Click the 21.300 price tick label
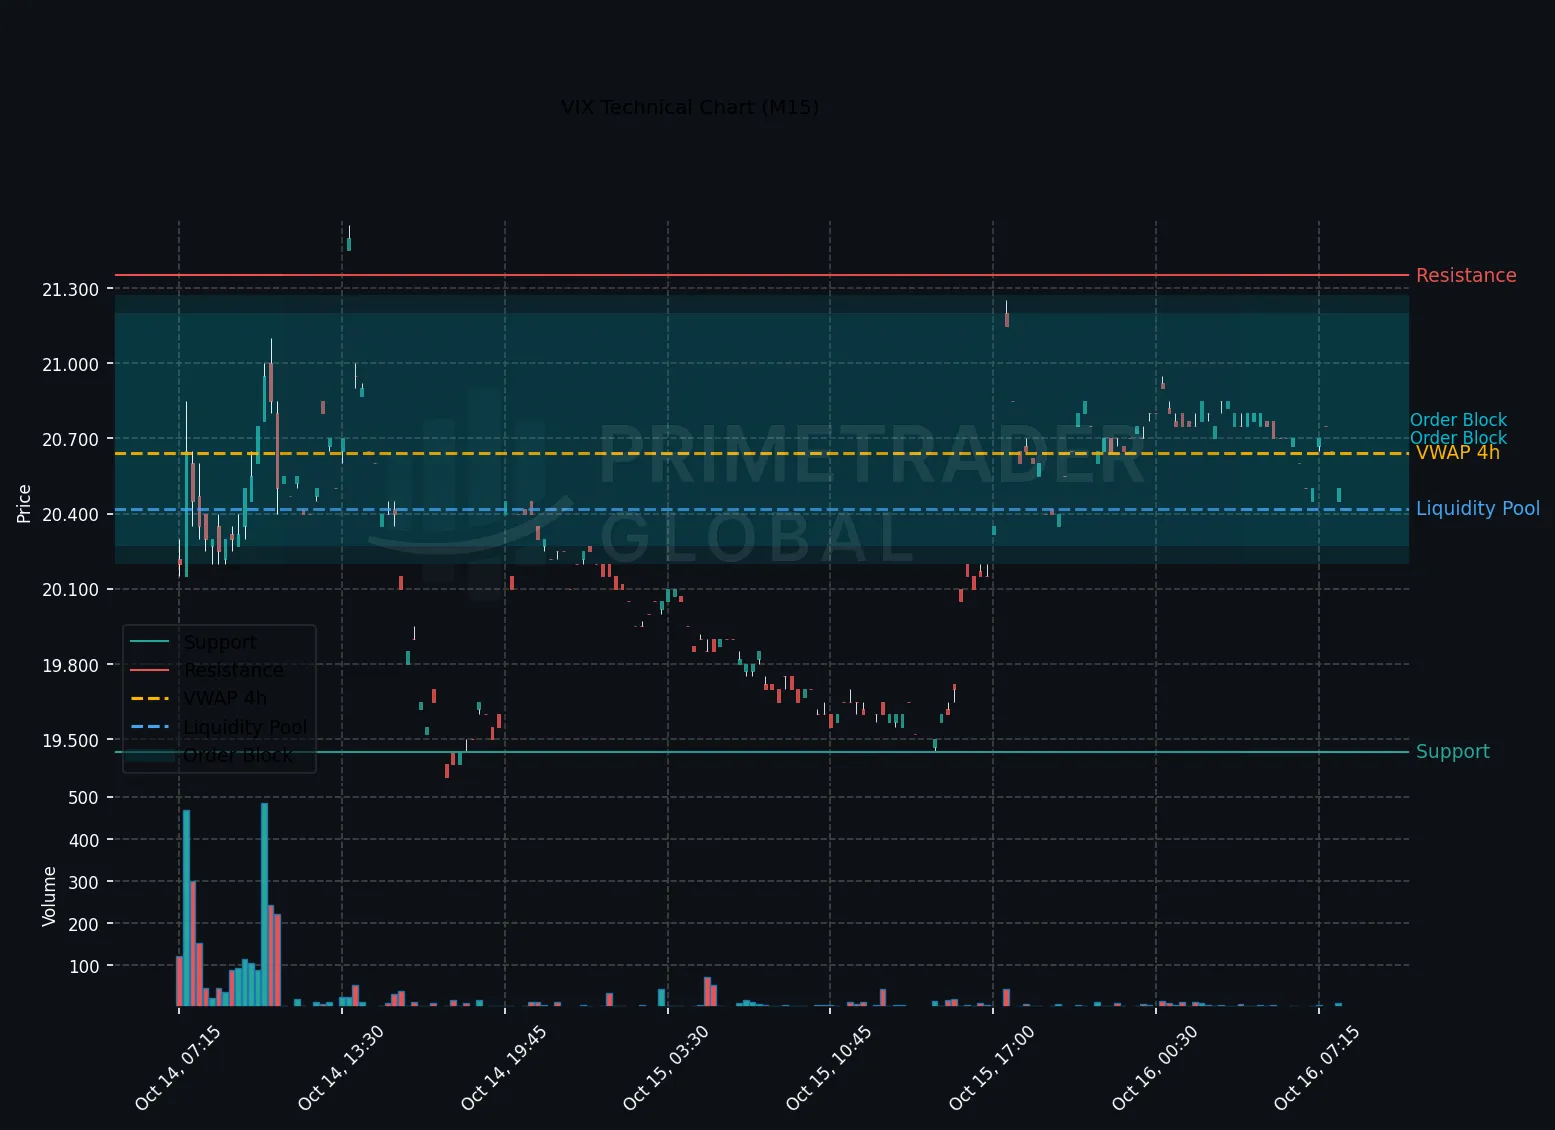Image resolution: width=1555 pixels, height=1130 pixels. point(70,290)
